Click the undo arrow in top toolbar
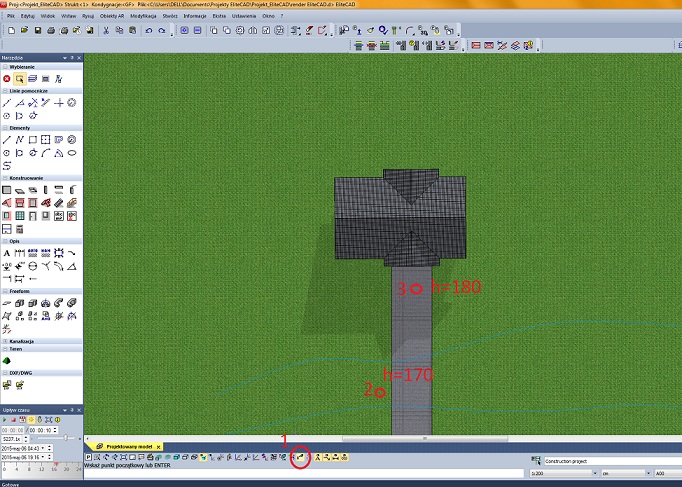The width and height of the screenshot is (682, 487). click(x=148, y=31)
